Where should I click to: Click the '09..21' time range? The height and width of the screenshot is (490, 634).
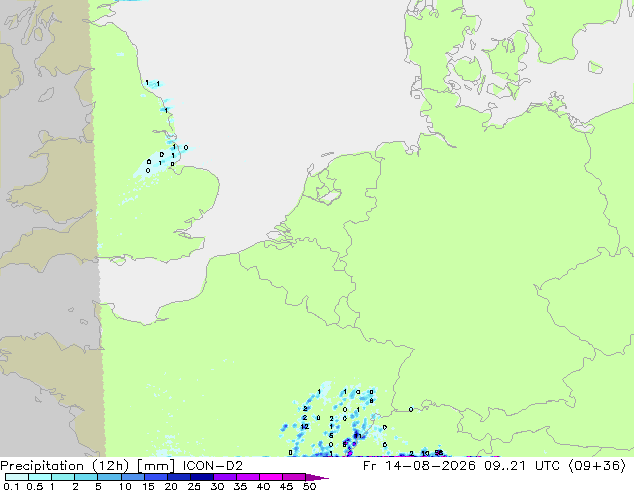pyautogui.click(x=505, y=466)
